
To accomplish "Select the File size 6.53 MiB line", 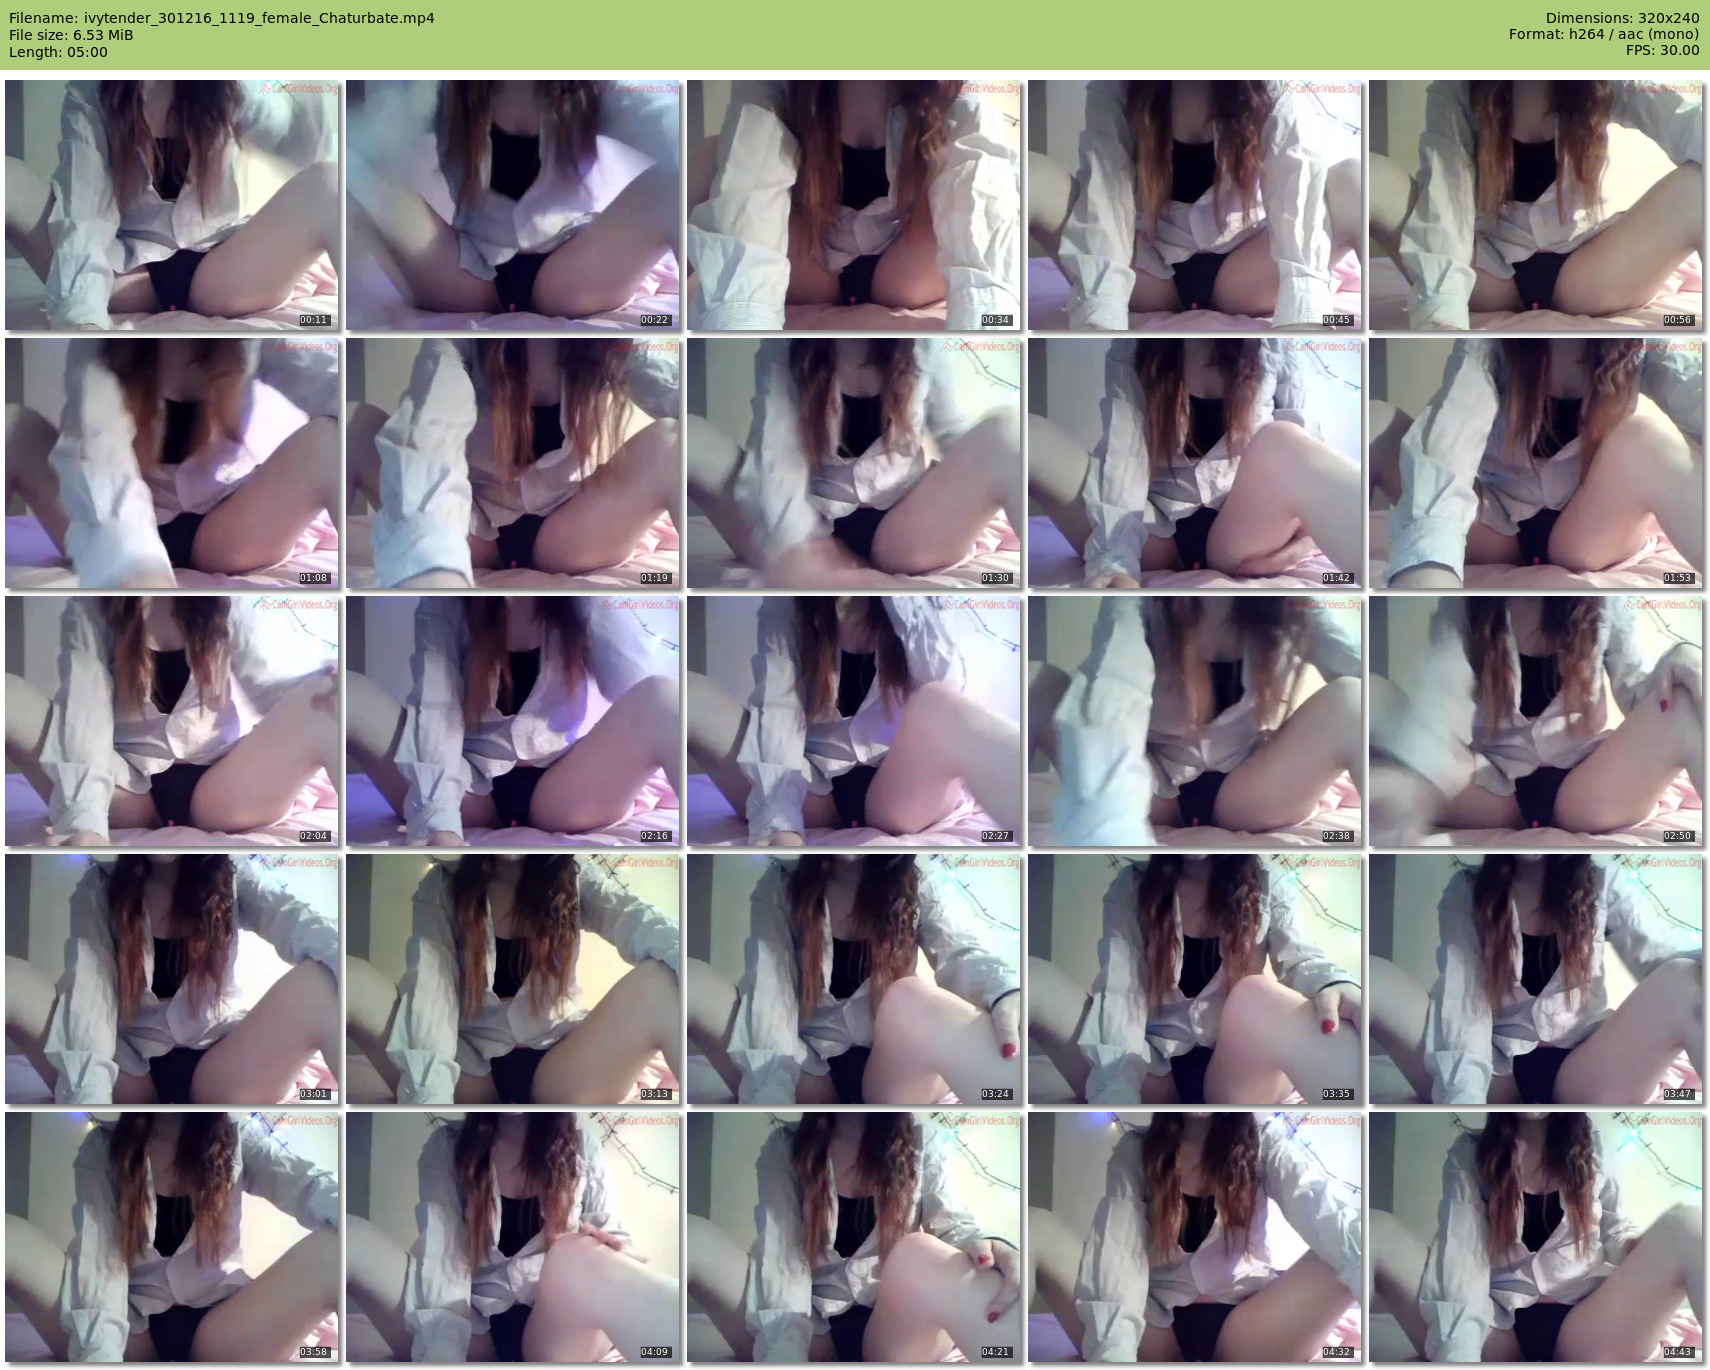I will (x=71, y=35).
